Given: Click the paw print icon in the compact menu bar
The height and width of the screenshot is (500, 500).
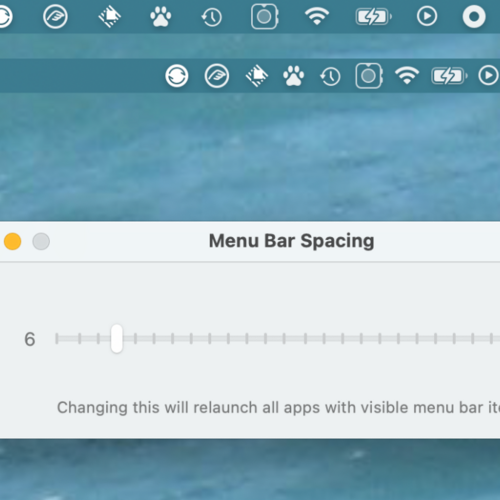Looking at the screenshot, I should (294, 76).
